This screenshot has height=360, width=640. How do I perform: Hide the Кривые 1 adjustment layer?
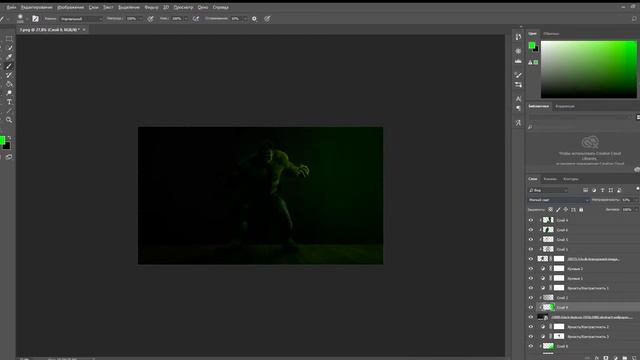click(531, 278)
